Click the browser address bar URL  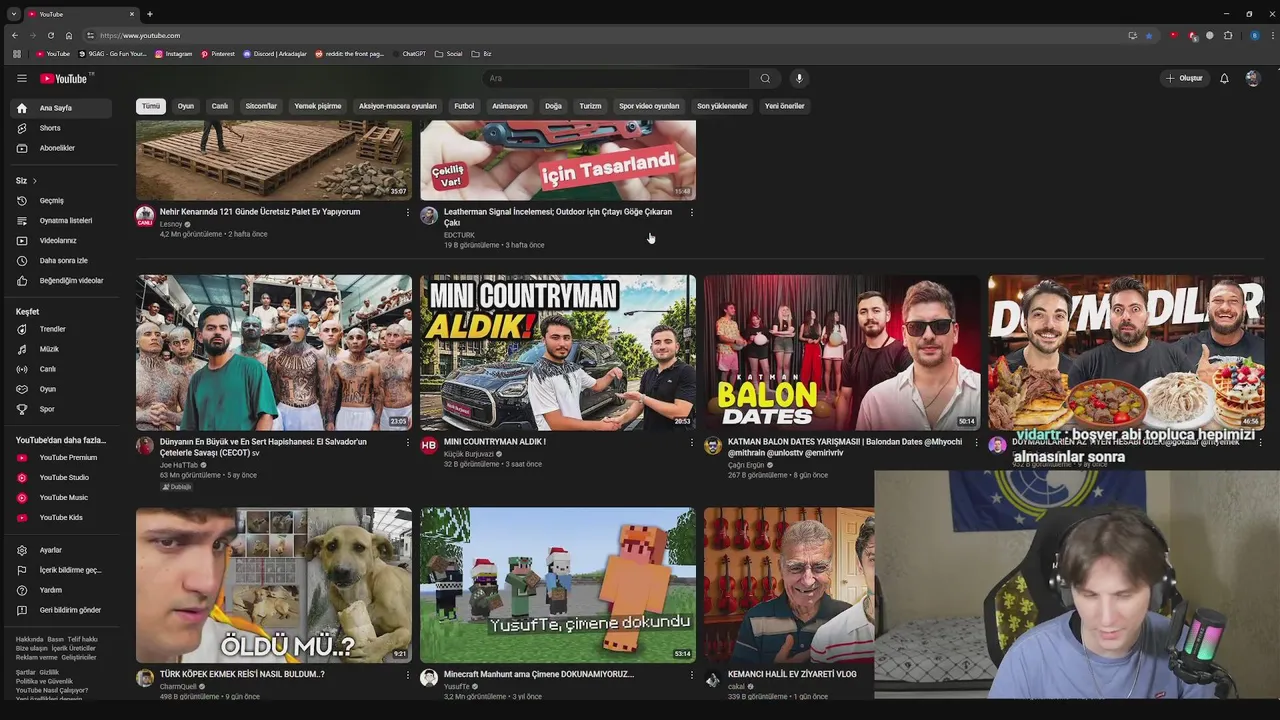click(x=140, y=35)
